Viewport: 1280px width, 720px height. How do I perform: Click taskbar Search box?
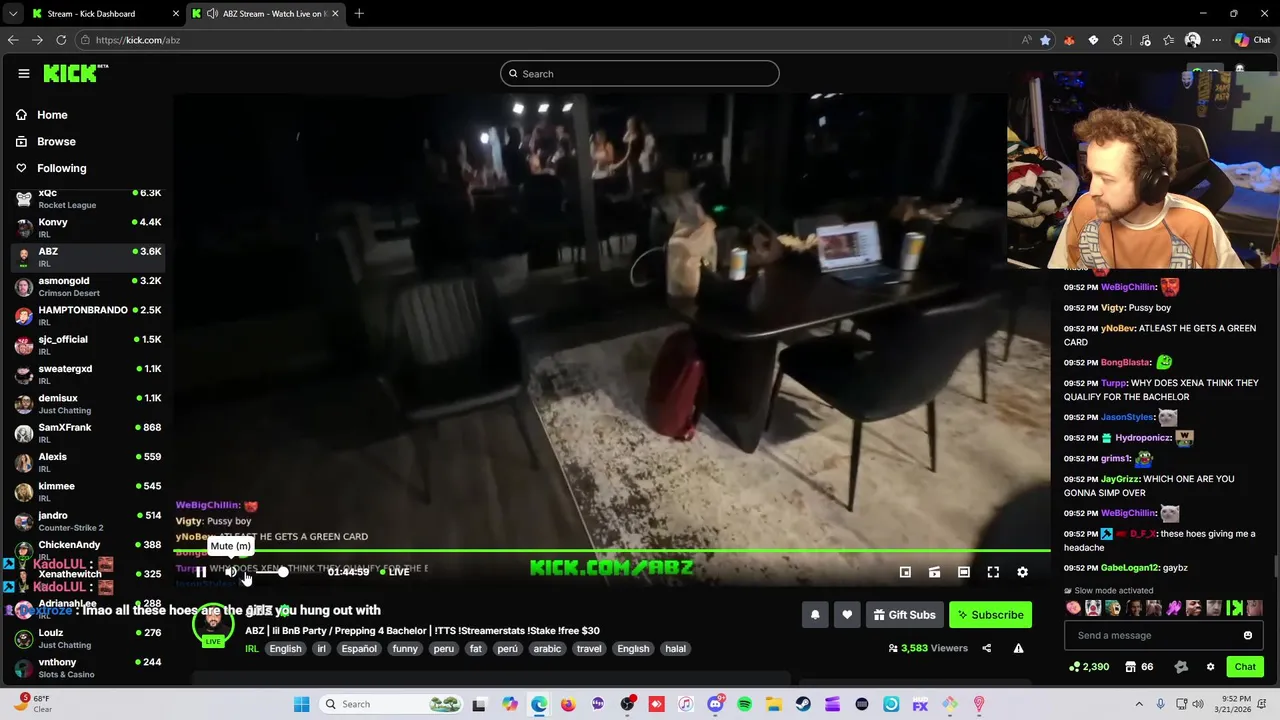click(391, 704)
